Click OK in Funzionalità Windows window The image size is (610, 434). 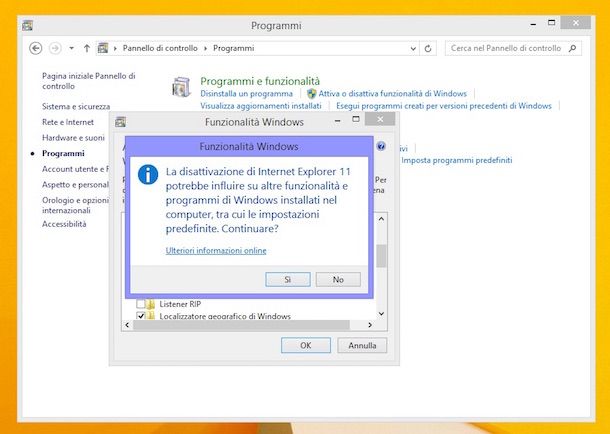[306, 345]
